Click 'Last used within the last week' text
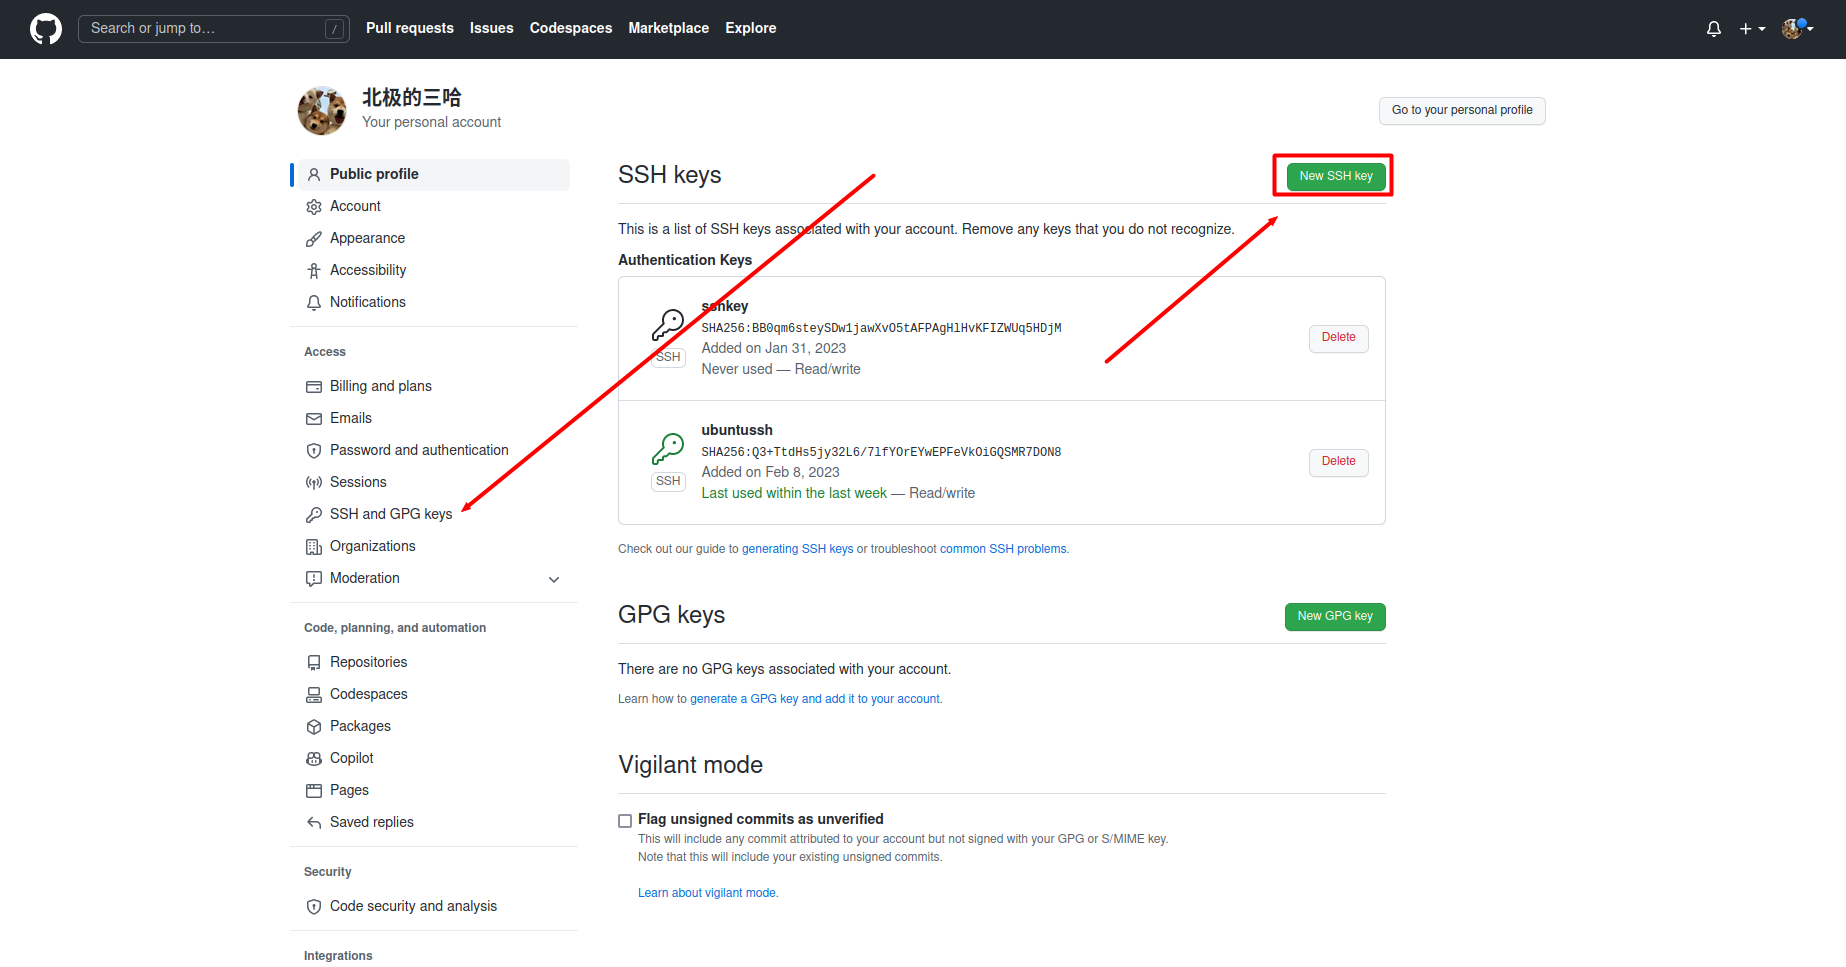The width and height of the screenshot is (1846, 967). click(x=794, y=493)
